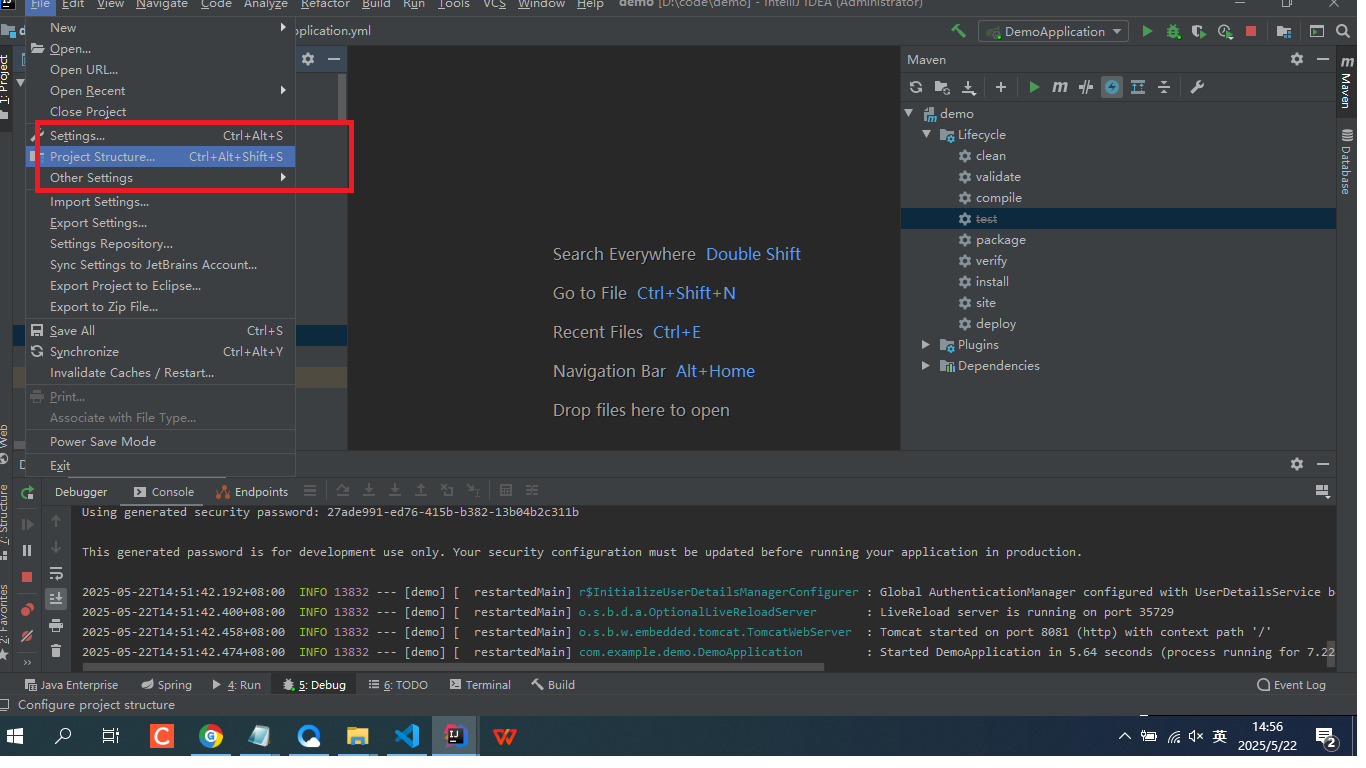Stop DemoApplication with the red square
Image resolution: width=1366 pixels, height=768 pixels.
tap(1251, 31)
